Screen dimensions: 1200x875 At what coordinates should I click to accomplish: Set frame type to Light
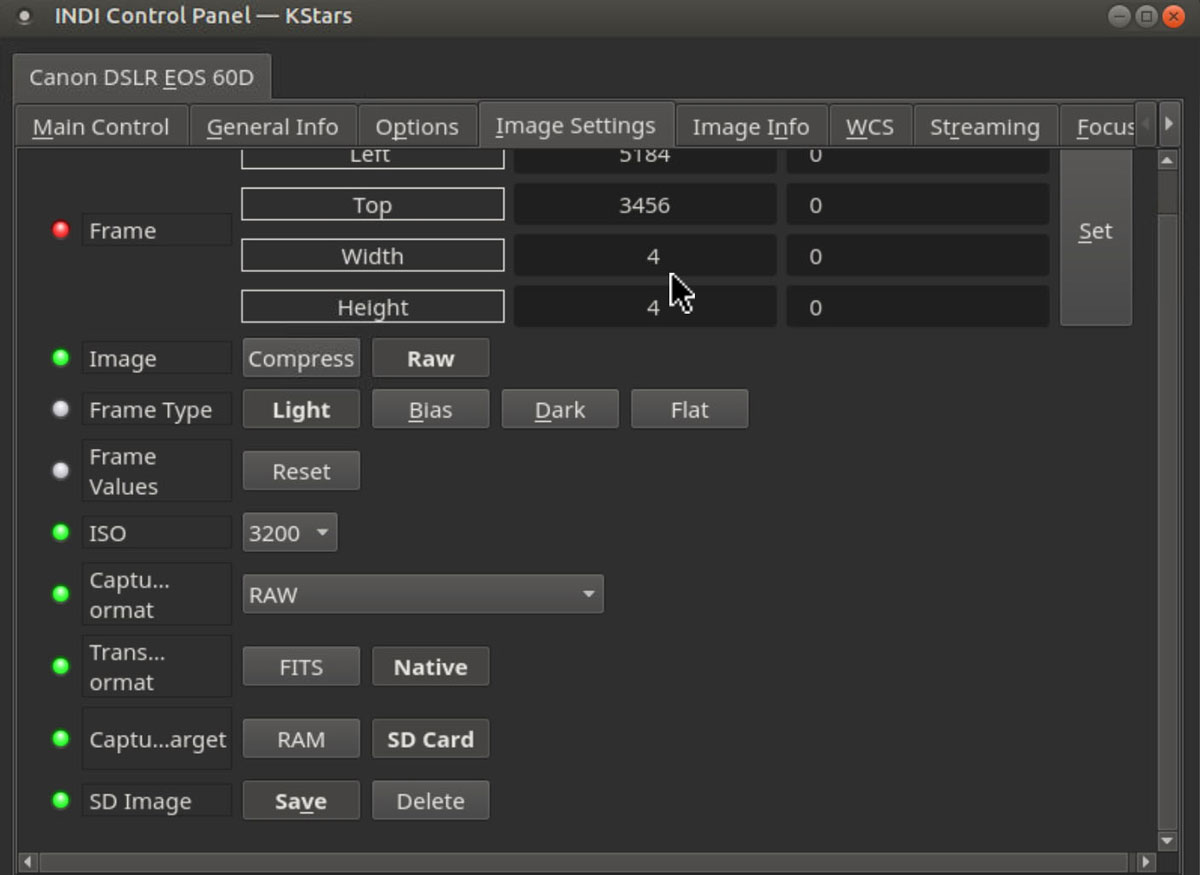(x=301, y=409)
